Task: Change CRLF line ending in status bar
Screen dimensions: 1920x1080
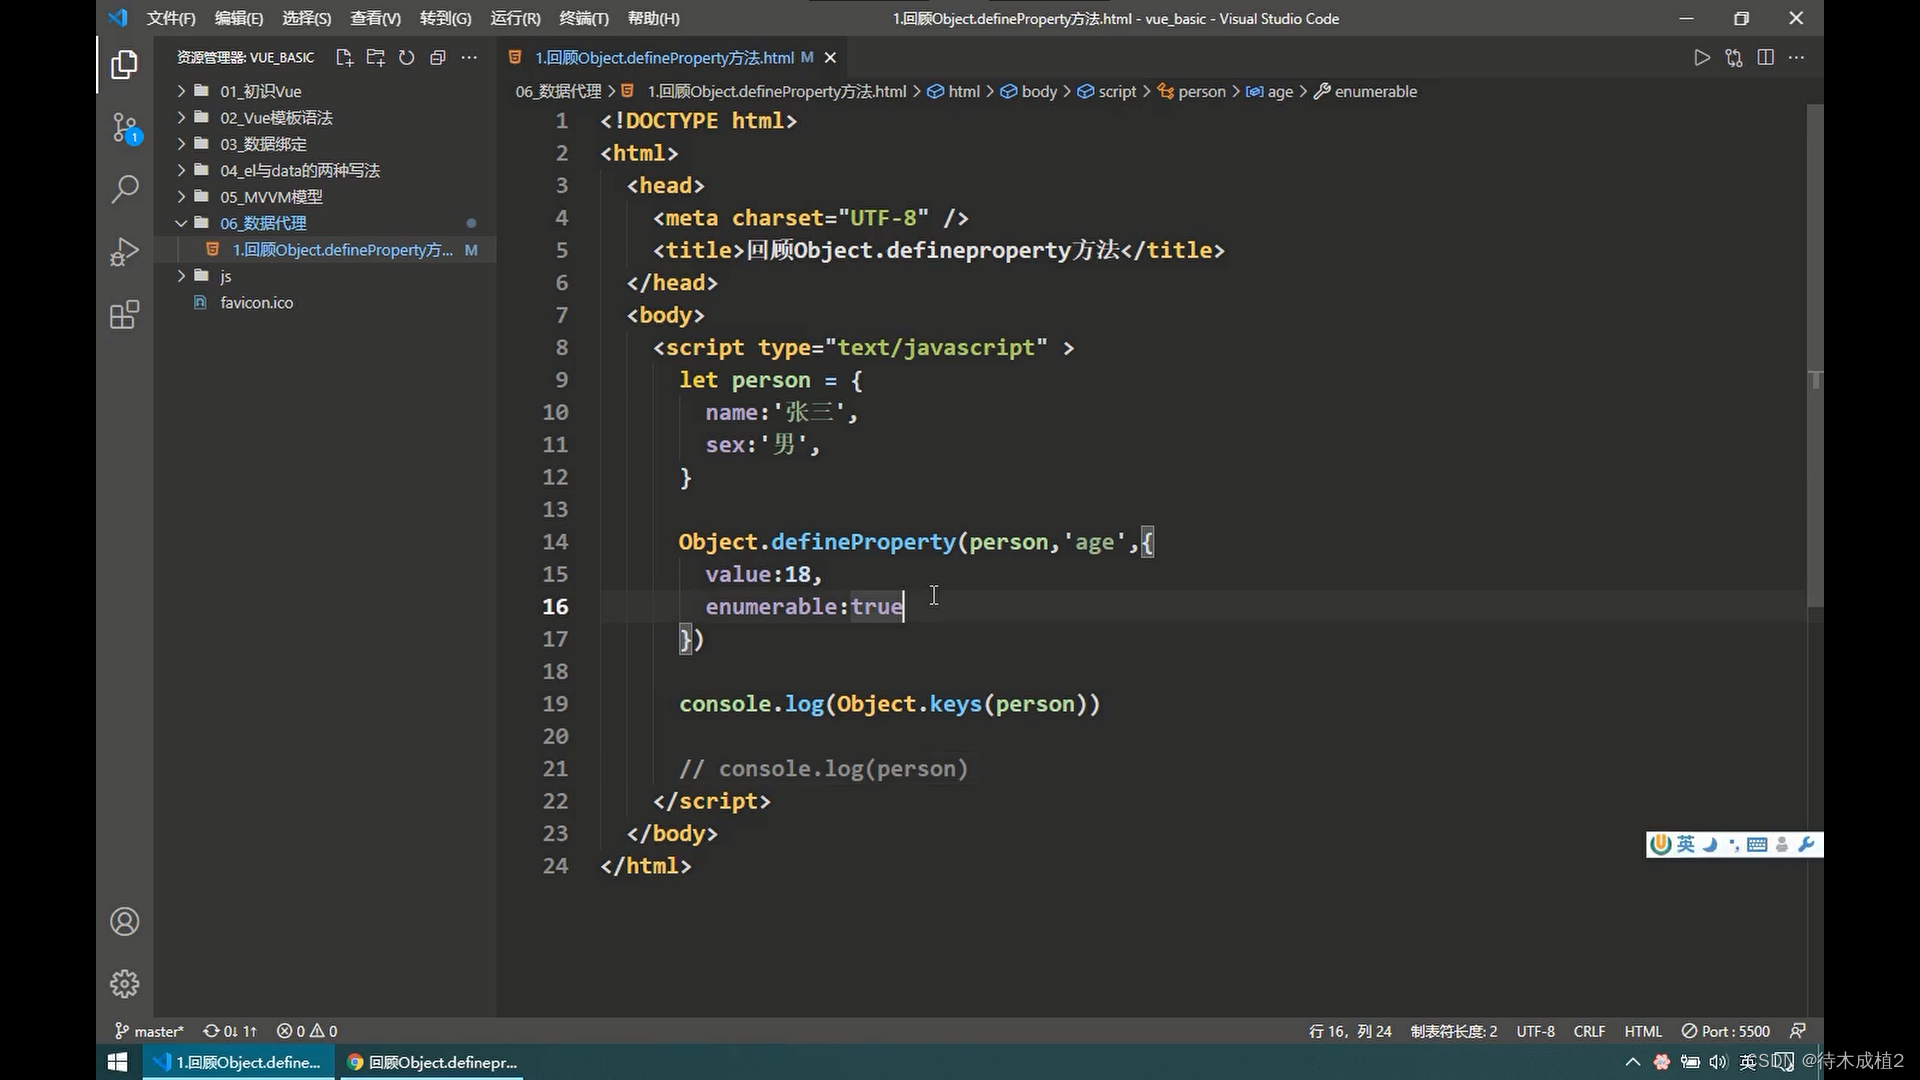Action: (1589, 1031)
